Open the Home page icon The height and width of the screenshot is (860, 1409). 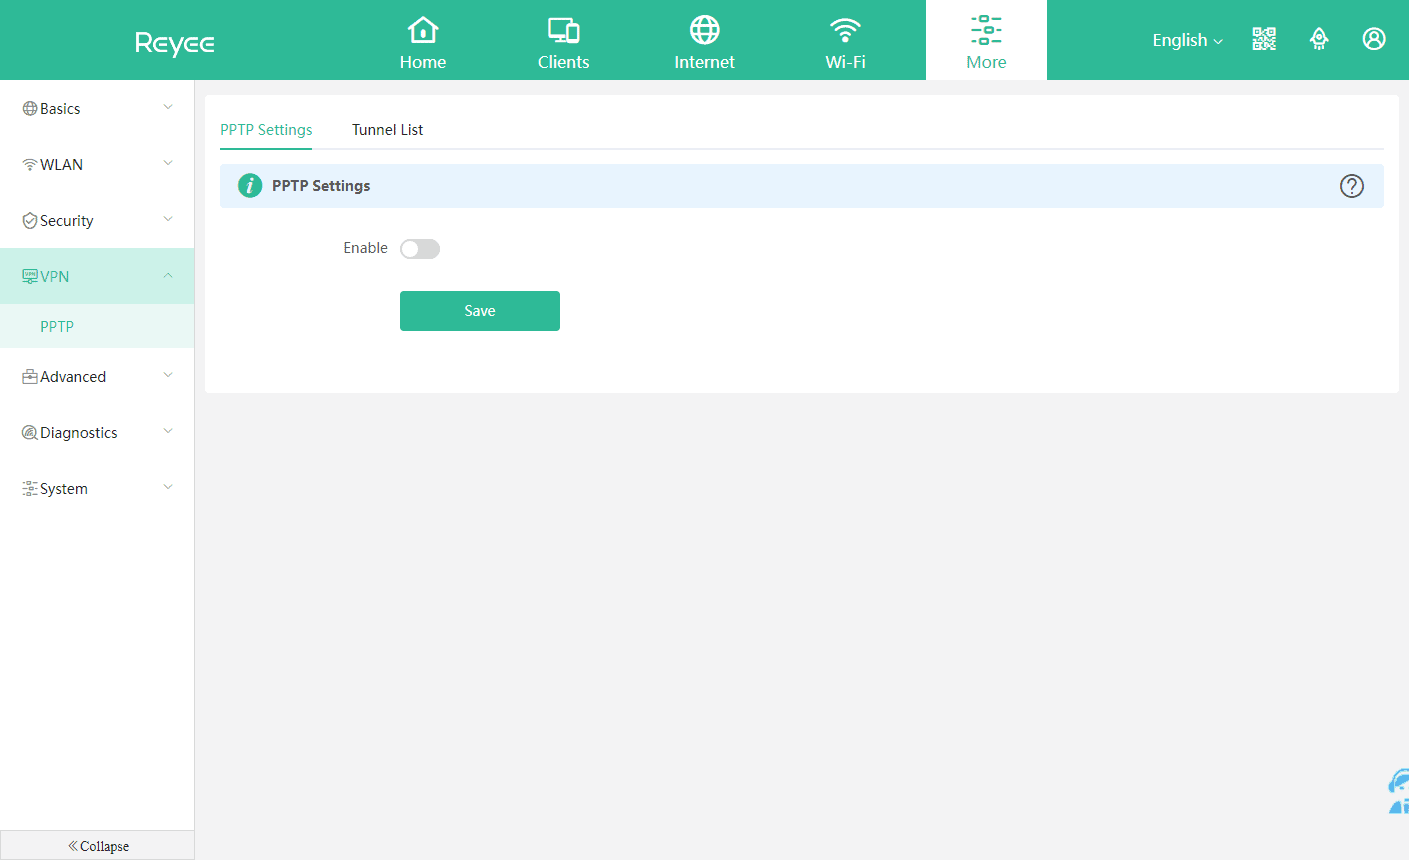(423, 31)
